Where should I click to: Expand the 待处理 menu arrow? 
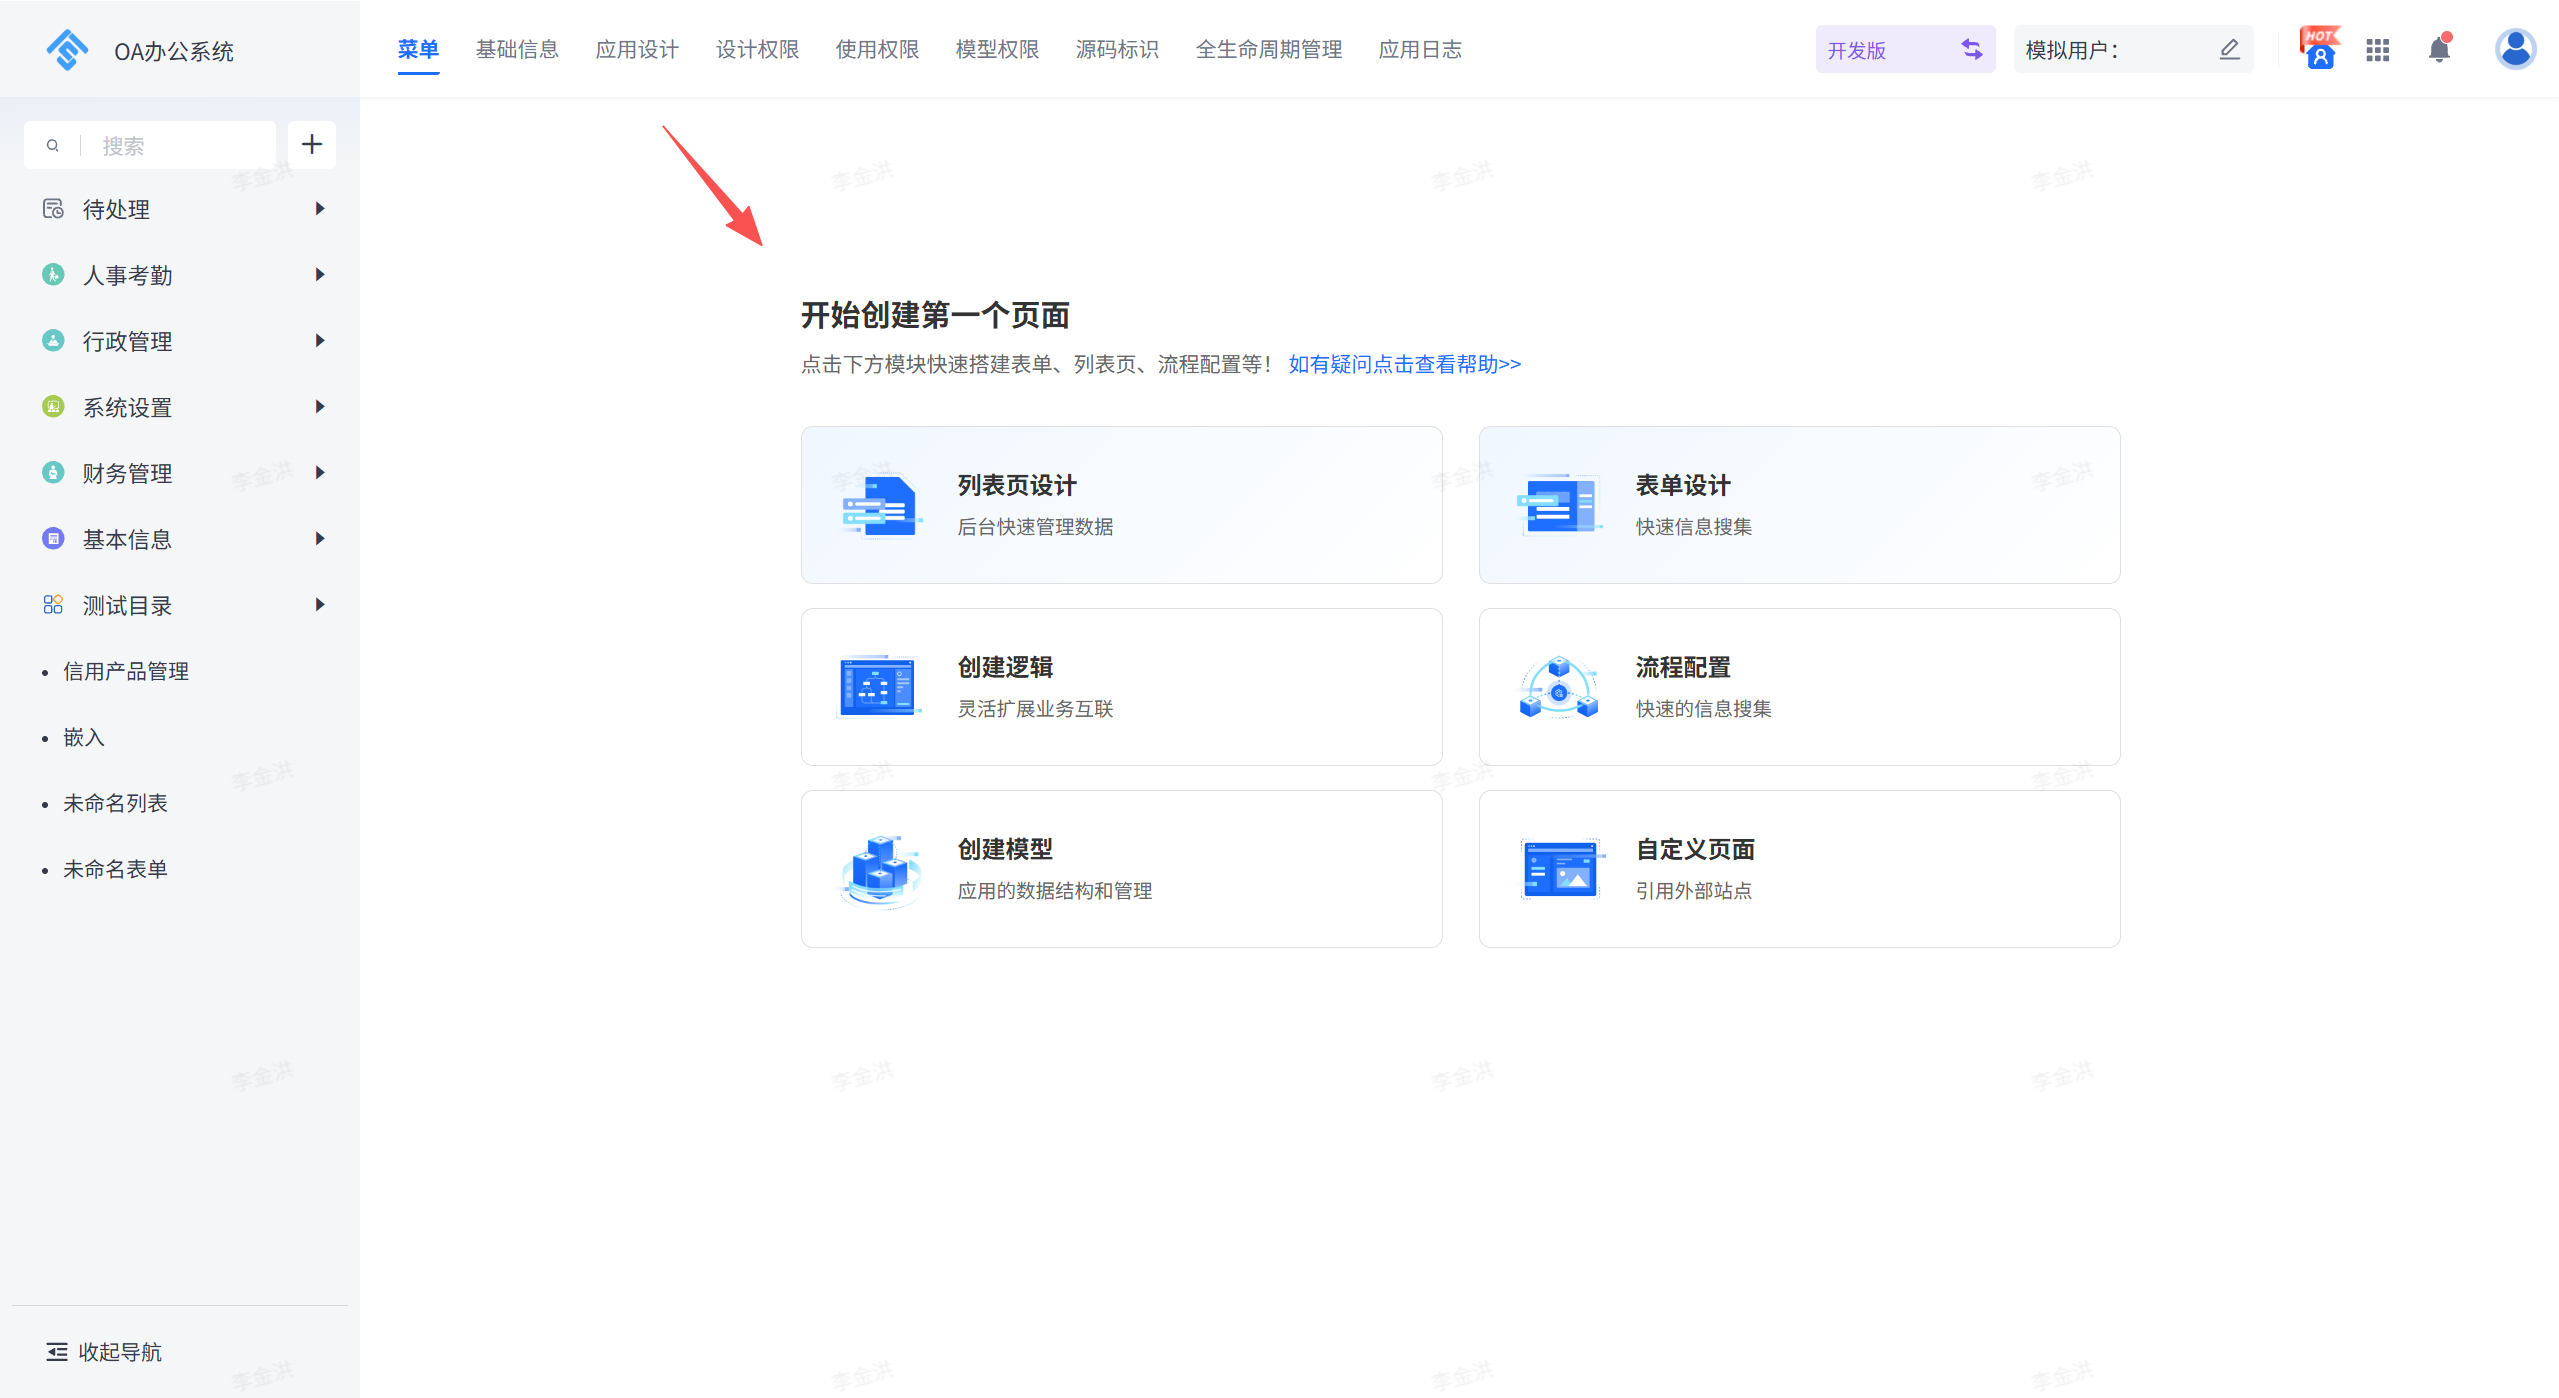320,209
